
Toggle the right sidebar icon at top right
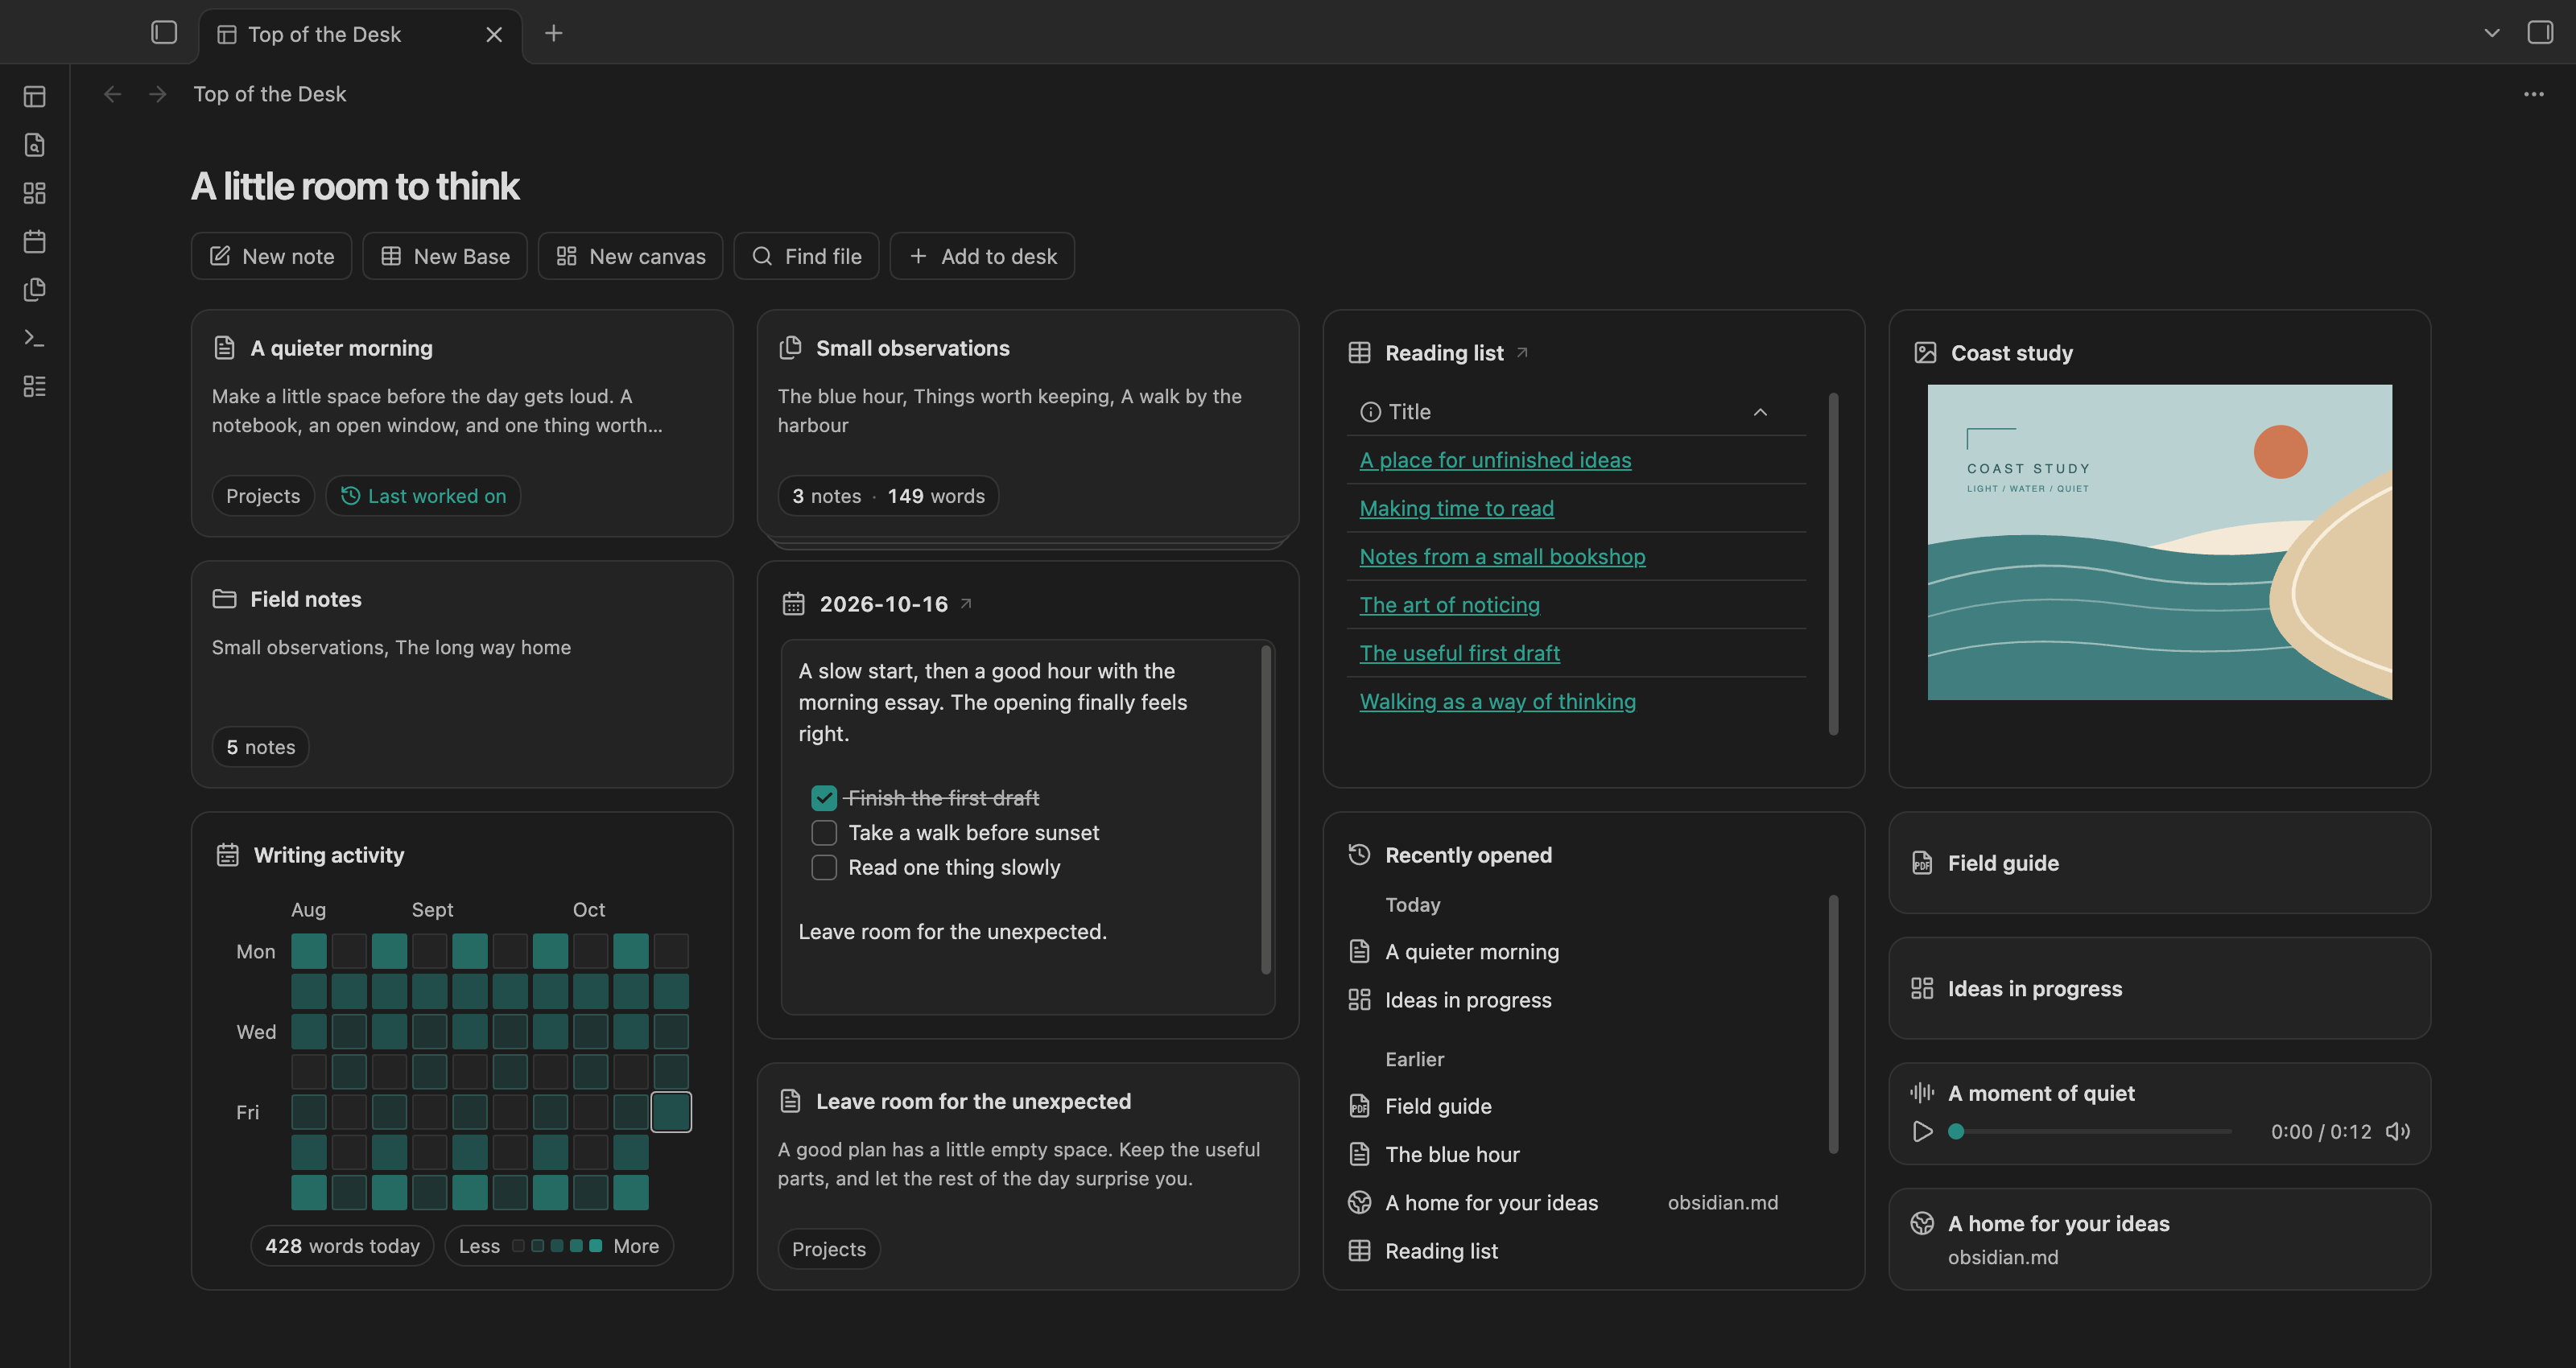click(x=2540, y=33)
